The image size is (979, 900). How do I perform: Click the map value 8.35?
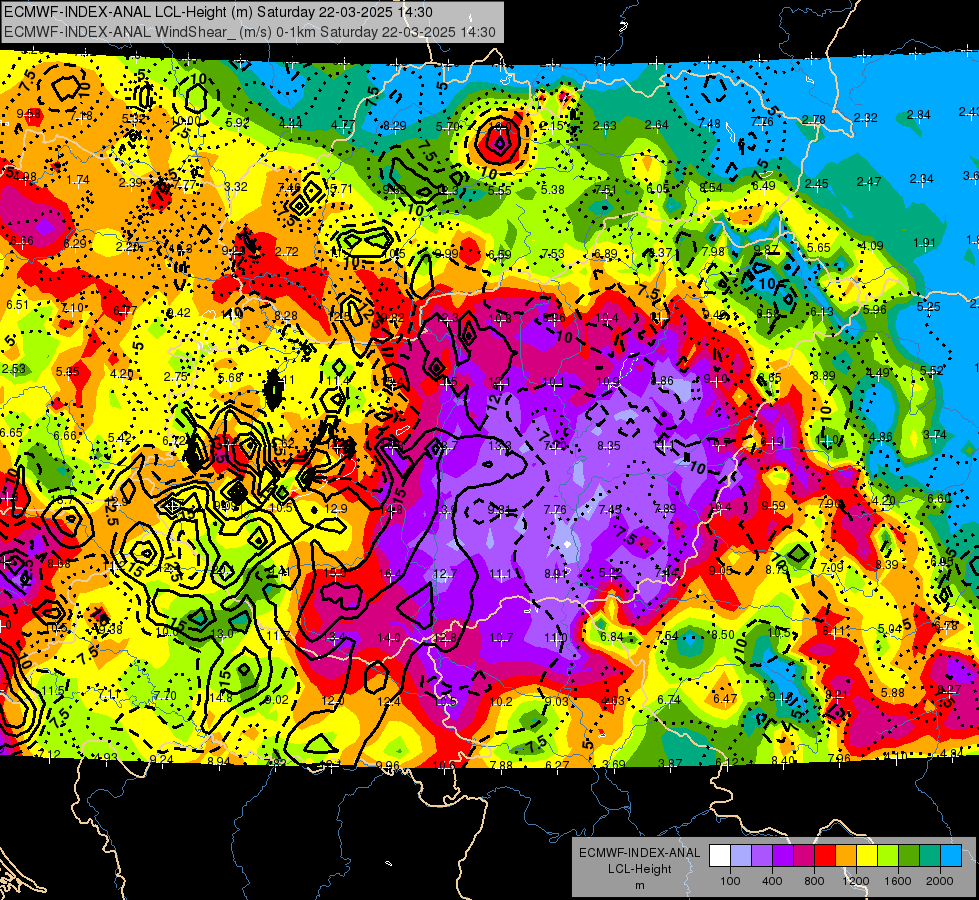tap(609, 446)
